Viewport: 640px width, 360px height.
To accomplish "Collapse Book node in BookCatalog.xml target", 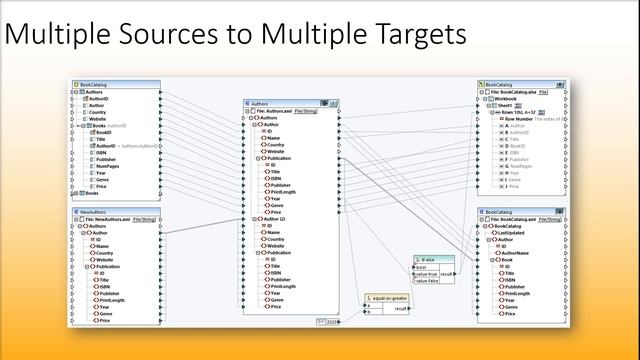I will [x=492, y=260].
